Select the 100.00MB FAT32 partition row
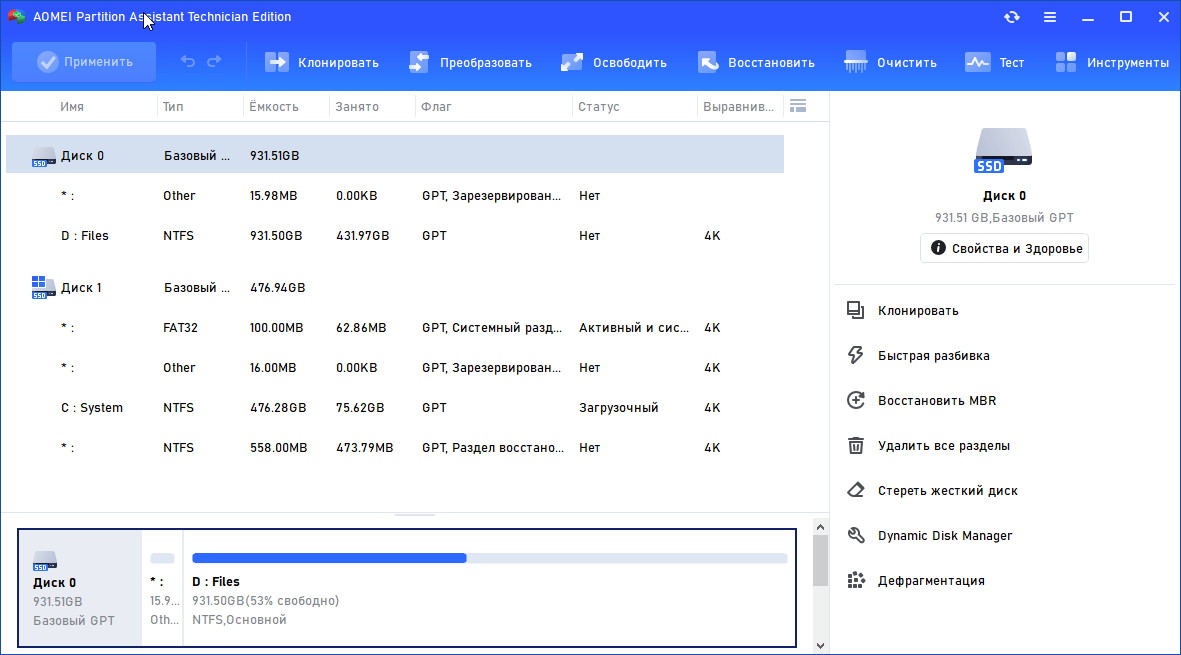Viewport: 1181px width, 655px height. (x=395, y=328)
